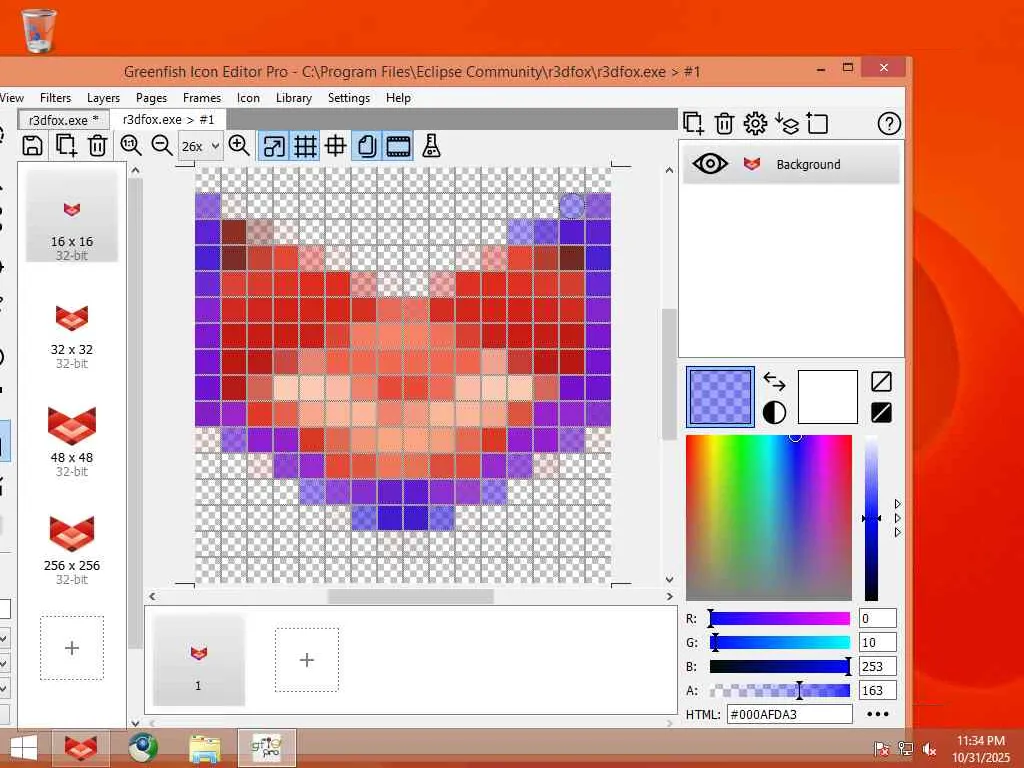Screen dimensions: 1024x768
Task: Select the transparent color icon
Action: click(x=882, y=381)
